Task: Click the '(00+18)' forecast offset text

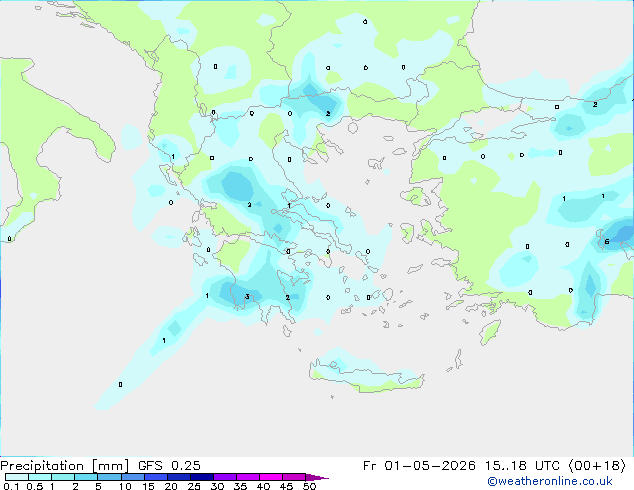Action: click(597, 466)
